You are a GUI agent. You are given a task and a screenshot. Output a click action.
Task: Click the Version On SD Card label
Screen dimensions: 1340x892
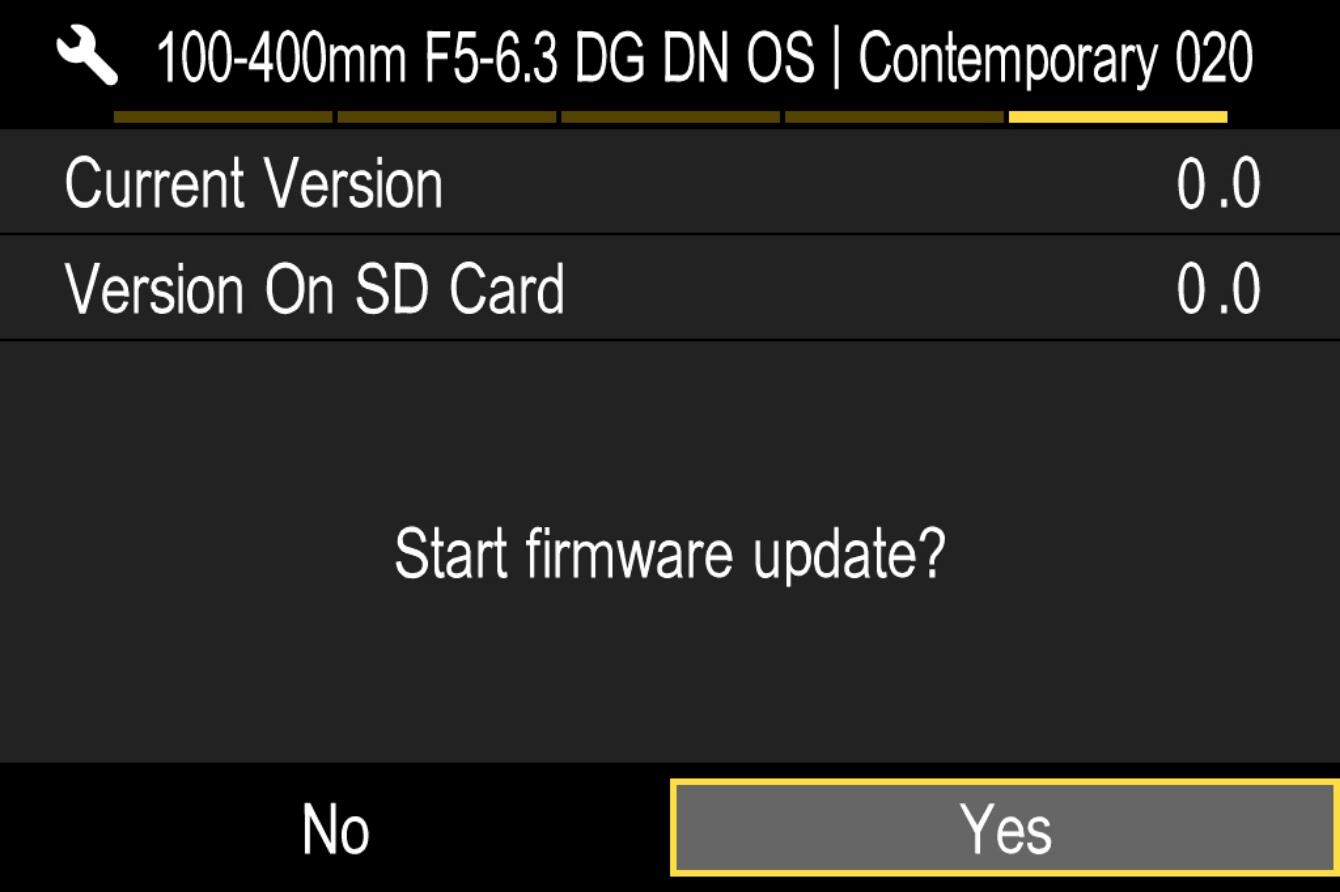point(315,289)
